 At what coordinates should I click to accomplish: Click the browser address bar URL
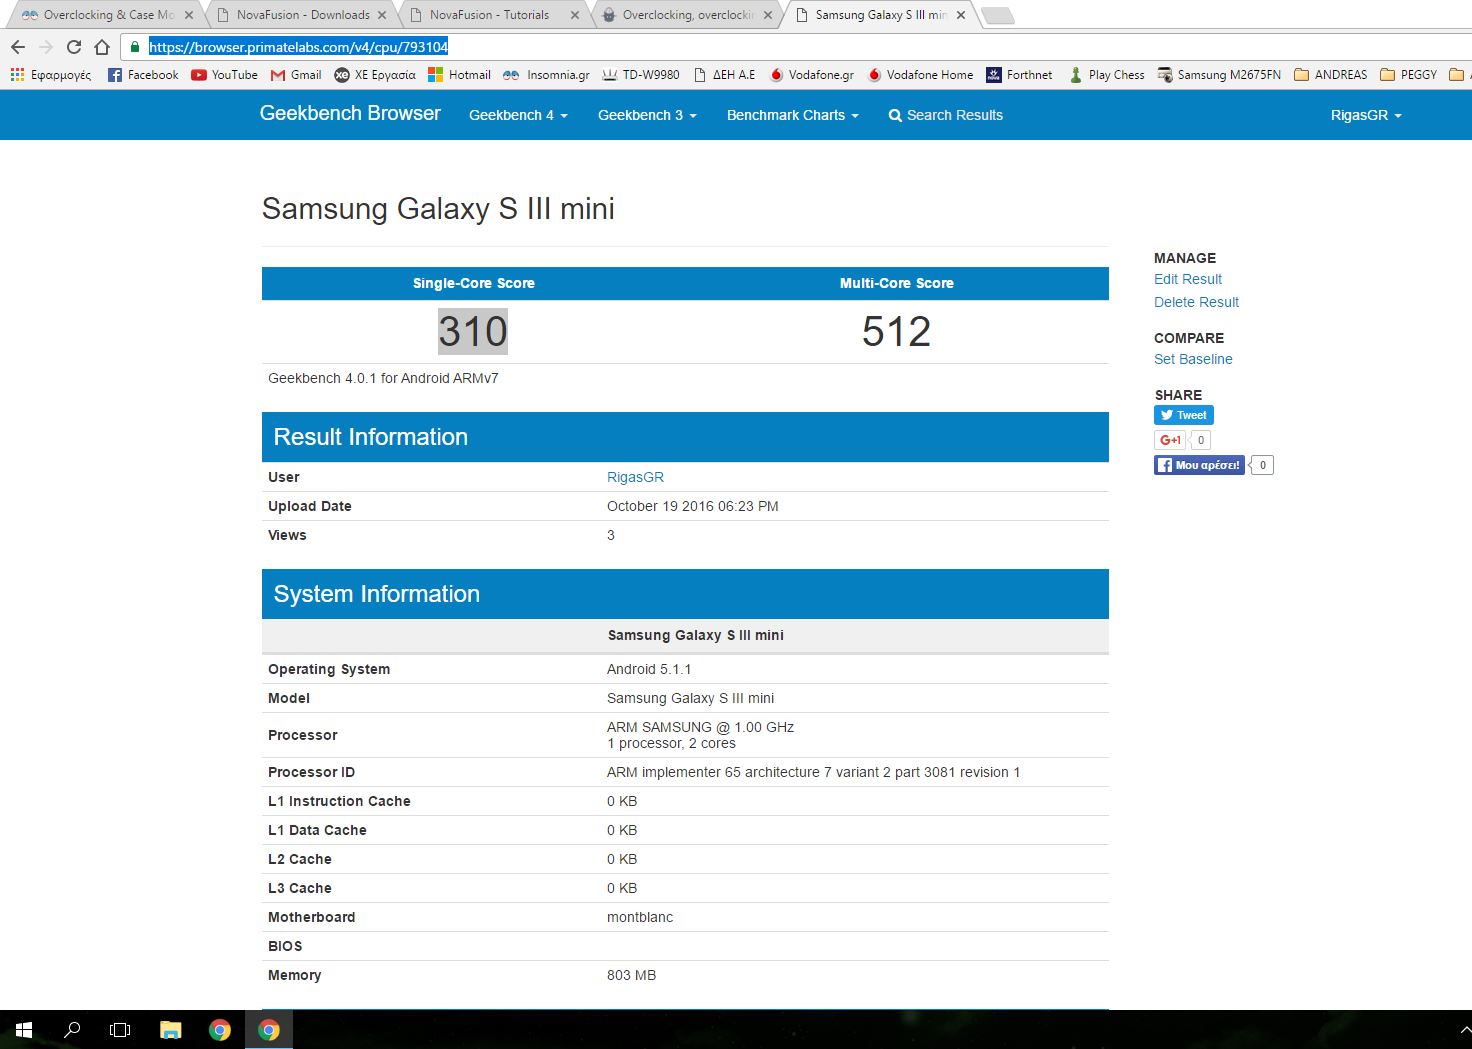(298, 47)
